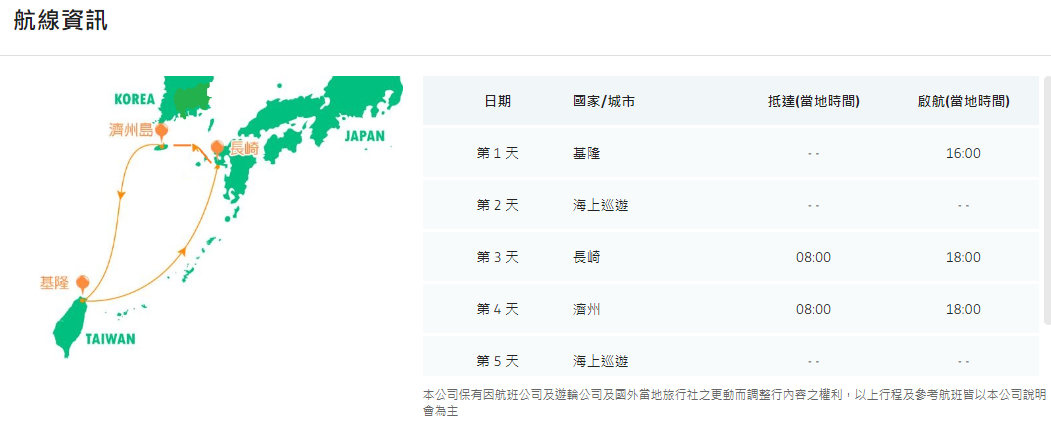1051x421 pixels.
Task: Click the 日期 column header
Action: tap(497, 102)
